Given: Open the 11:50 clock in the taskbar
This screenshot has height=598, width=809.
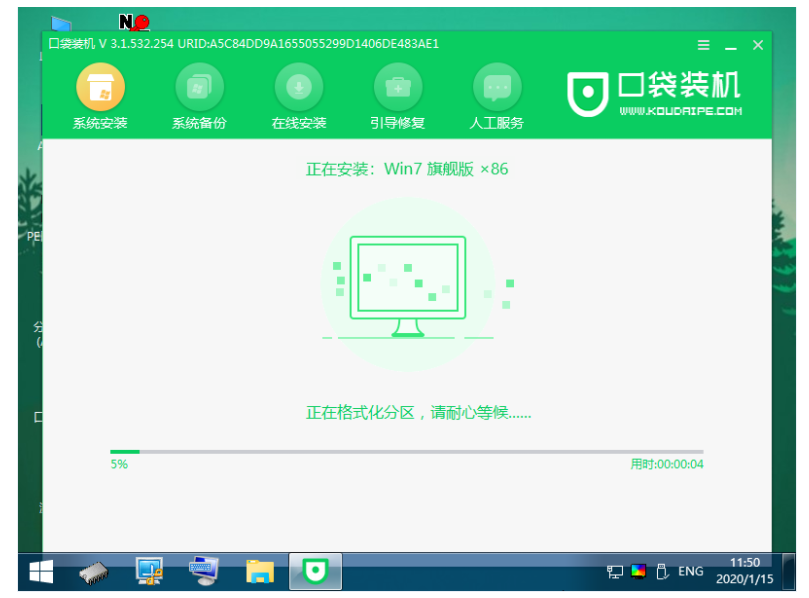Looking at the screenshot, I should [x=745, y=571].
